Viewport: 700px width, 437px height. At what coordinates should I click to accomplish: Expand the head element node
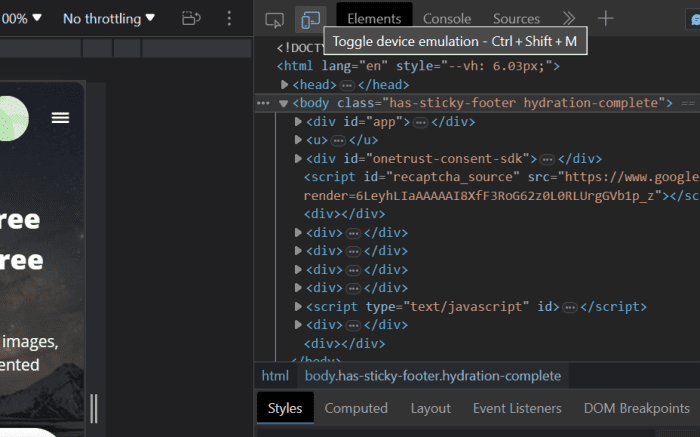285,85
